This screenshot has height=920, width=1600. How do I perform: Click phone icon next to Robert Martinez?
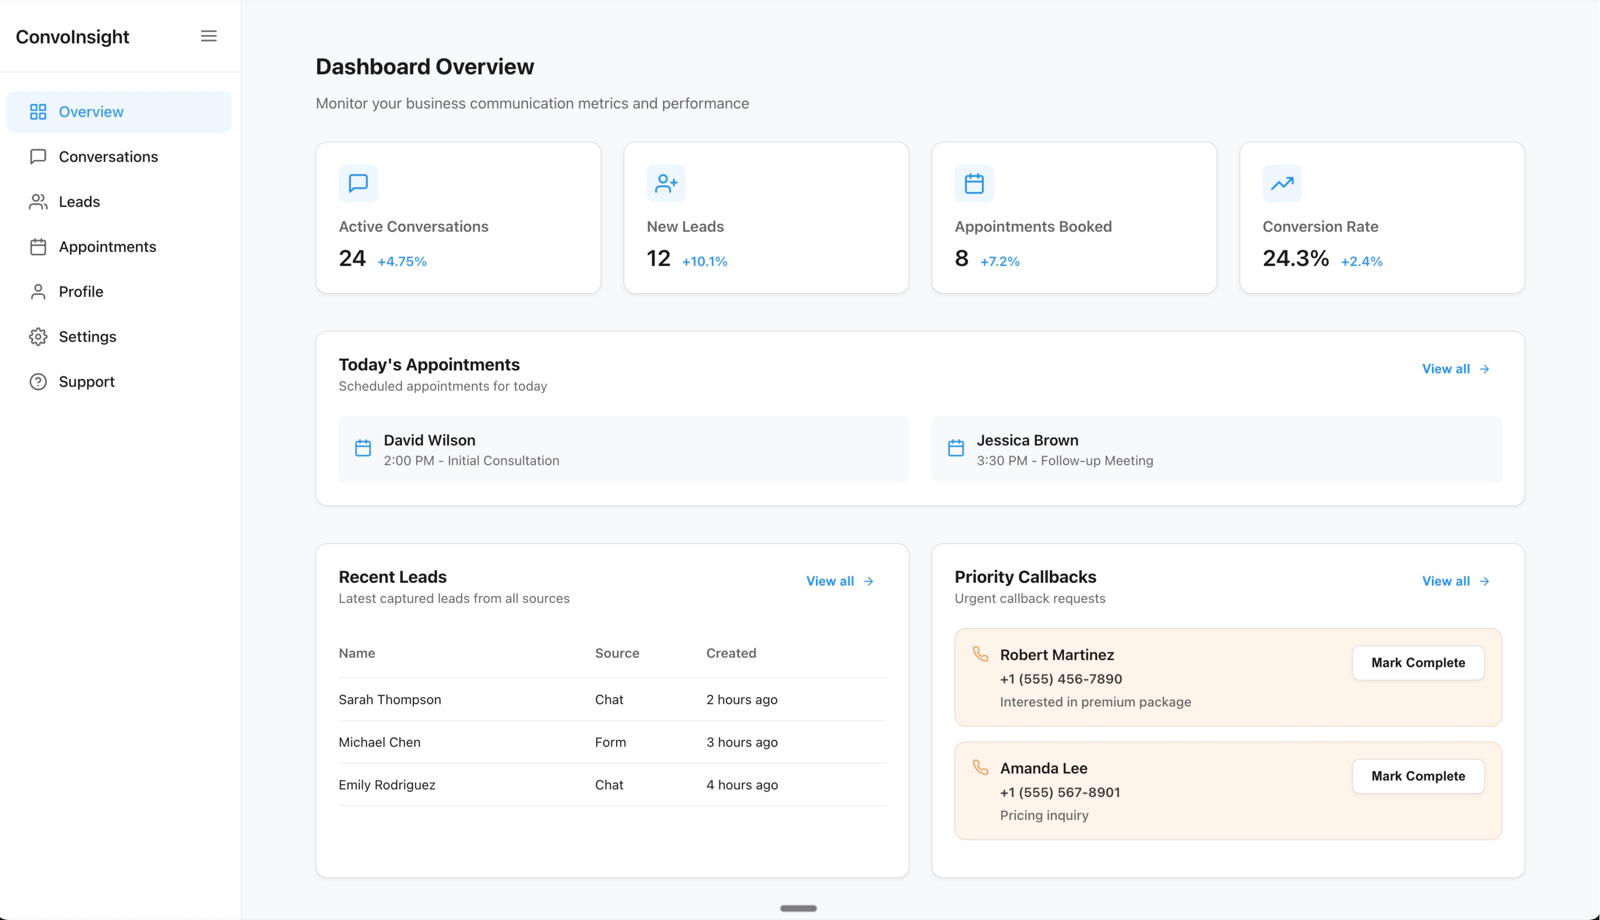(980, 654)
